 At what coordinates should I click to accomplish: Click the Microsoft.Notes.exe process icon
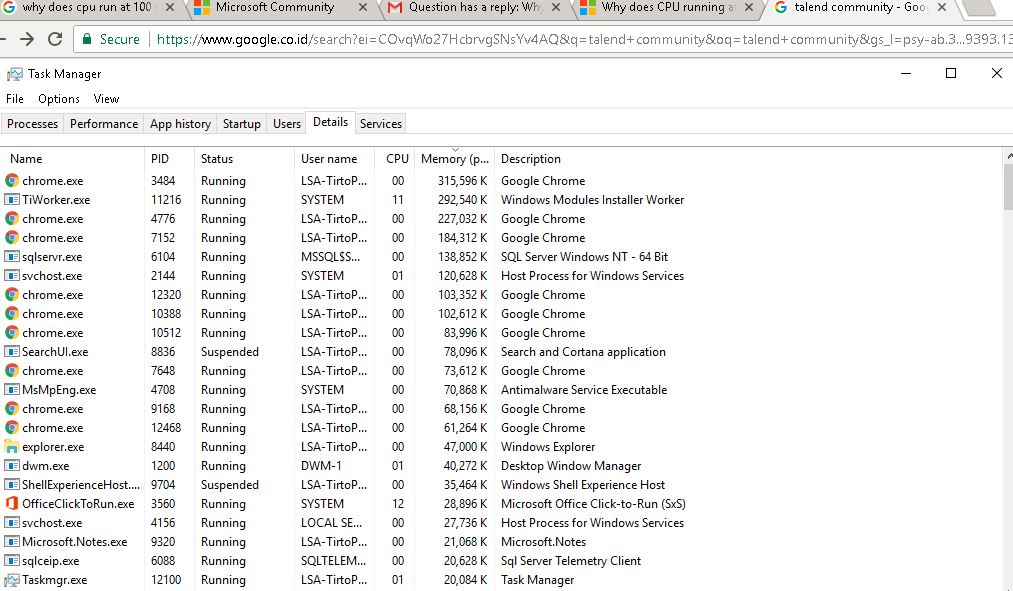12,542
